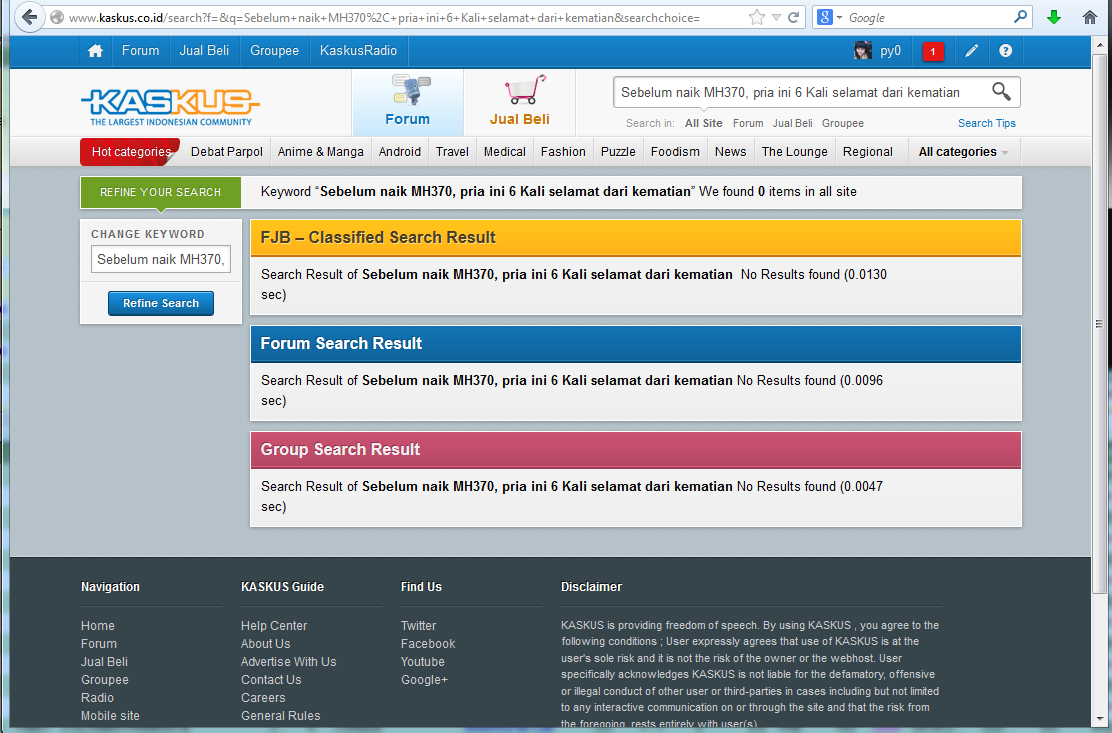The image size is (1112, 733).
Task: Open the footer Twitter link
Action: tap(418, 626)
